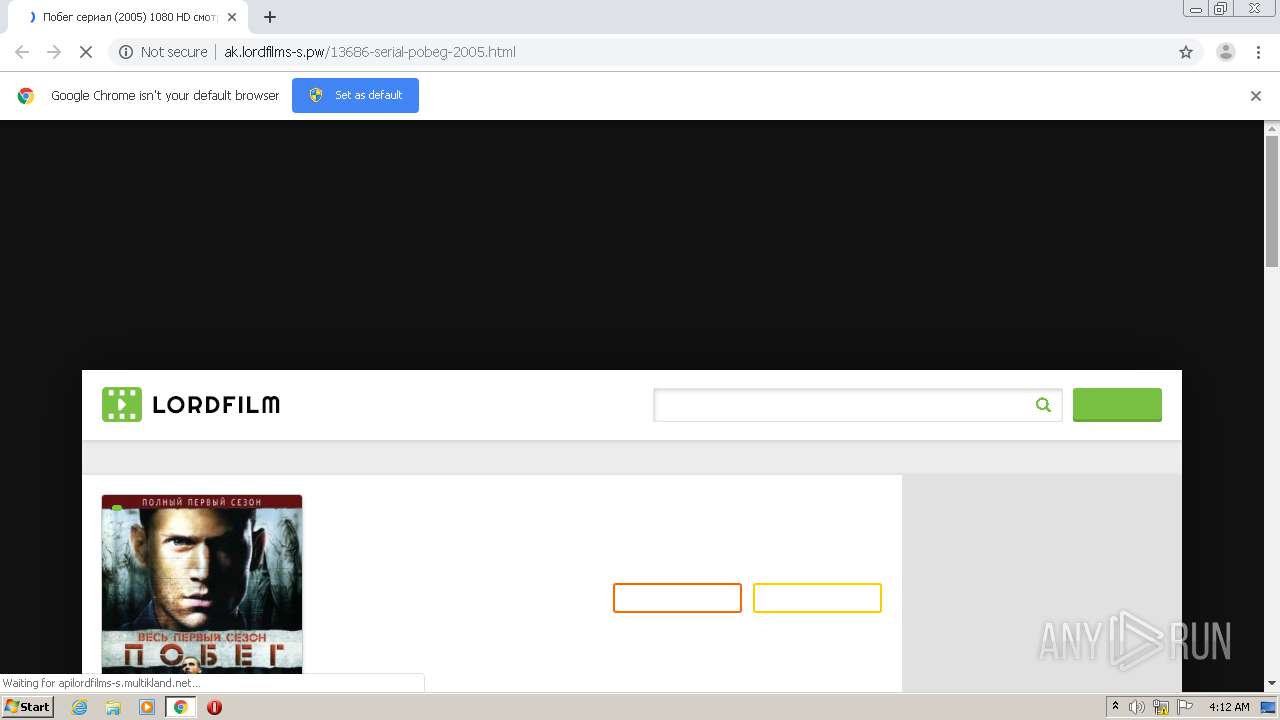Click Google Chrome isn't your default browser text
This screenshot has height=720, width=1280.
coord(165,96)
